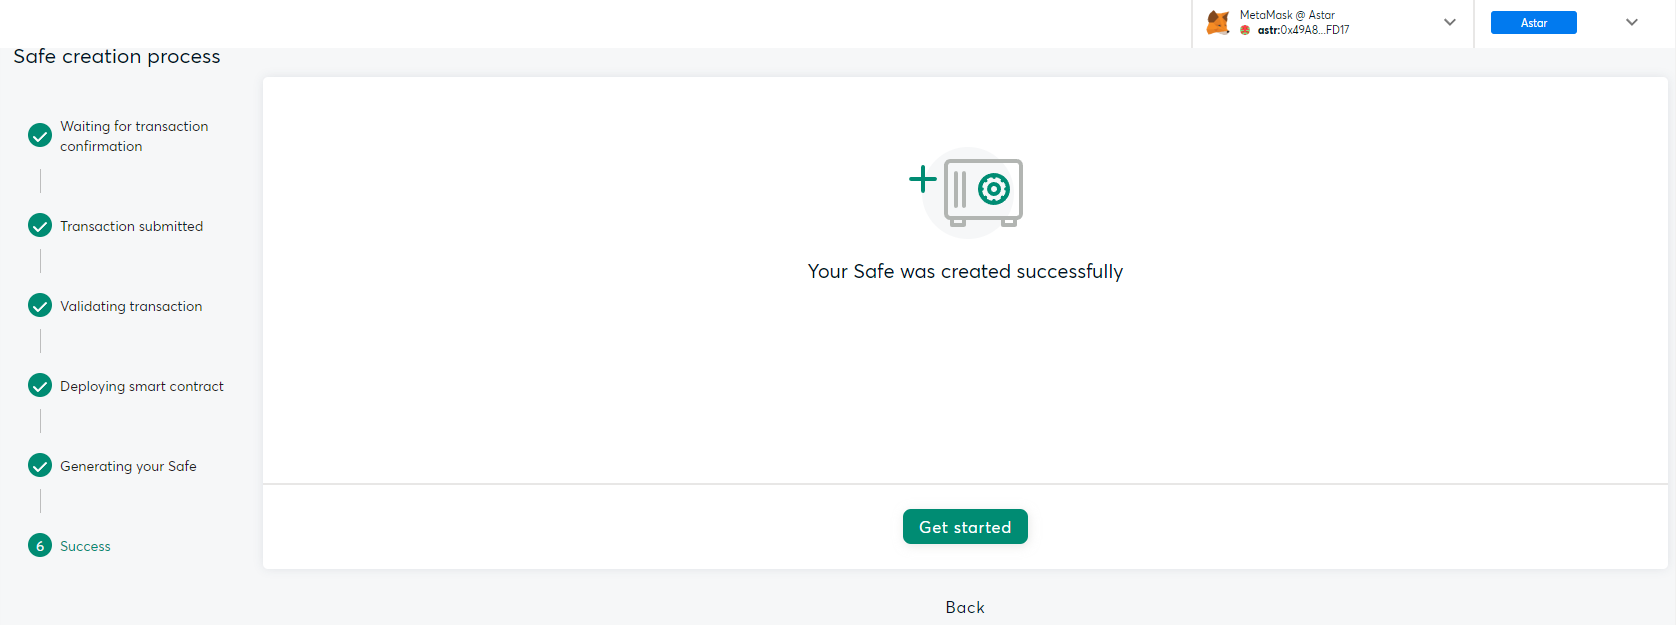Click 'Your Safe was created successfully' message
Screen dimensions: 1676x625
point(965,271)
